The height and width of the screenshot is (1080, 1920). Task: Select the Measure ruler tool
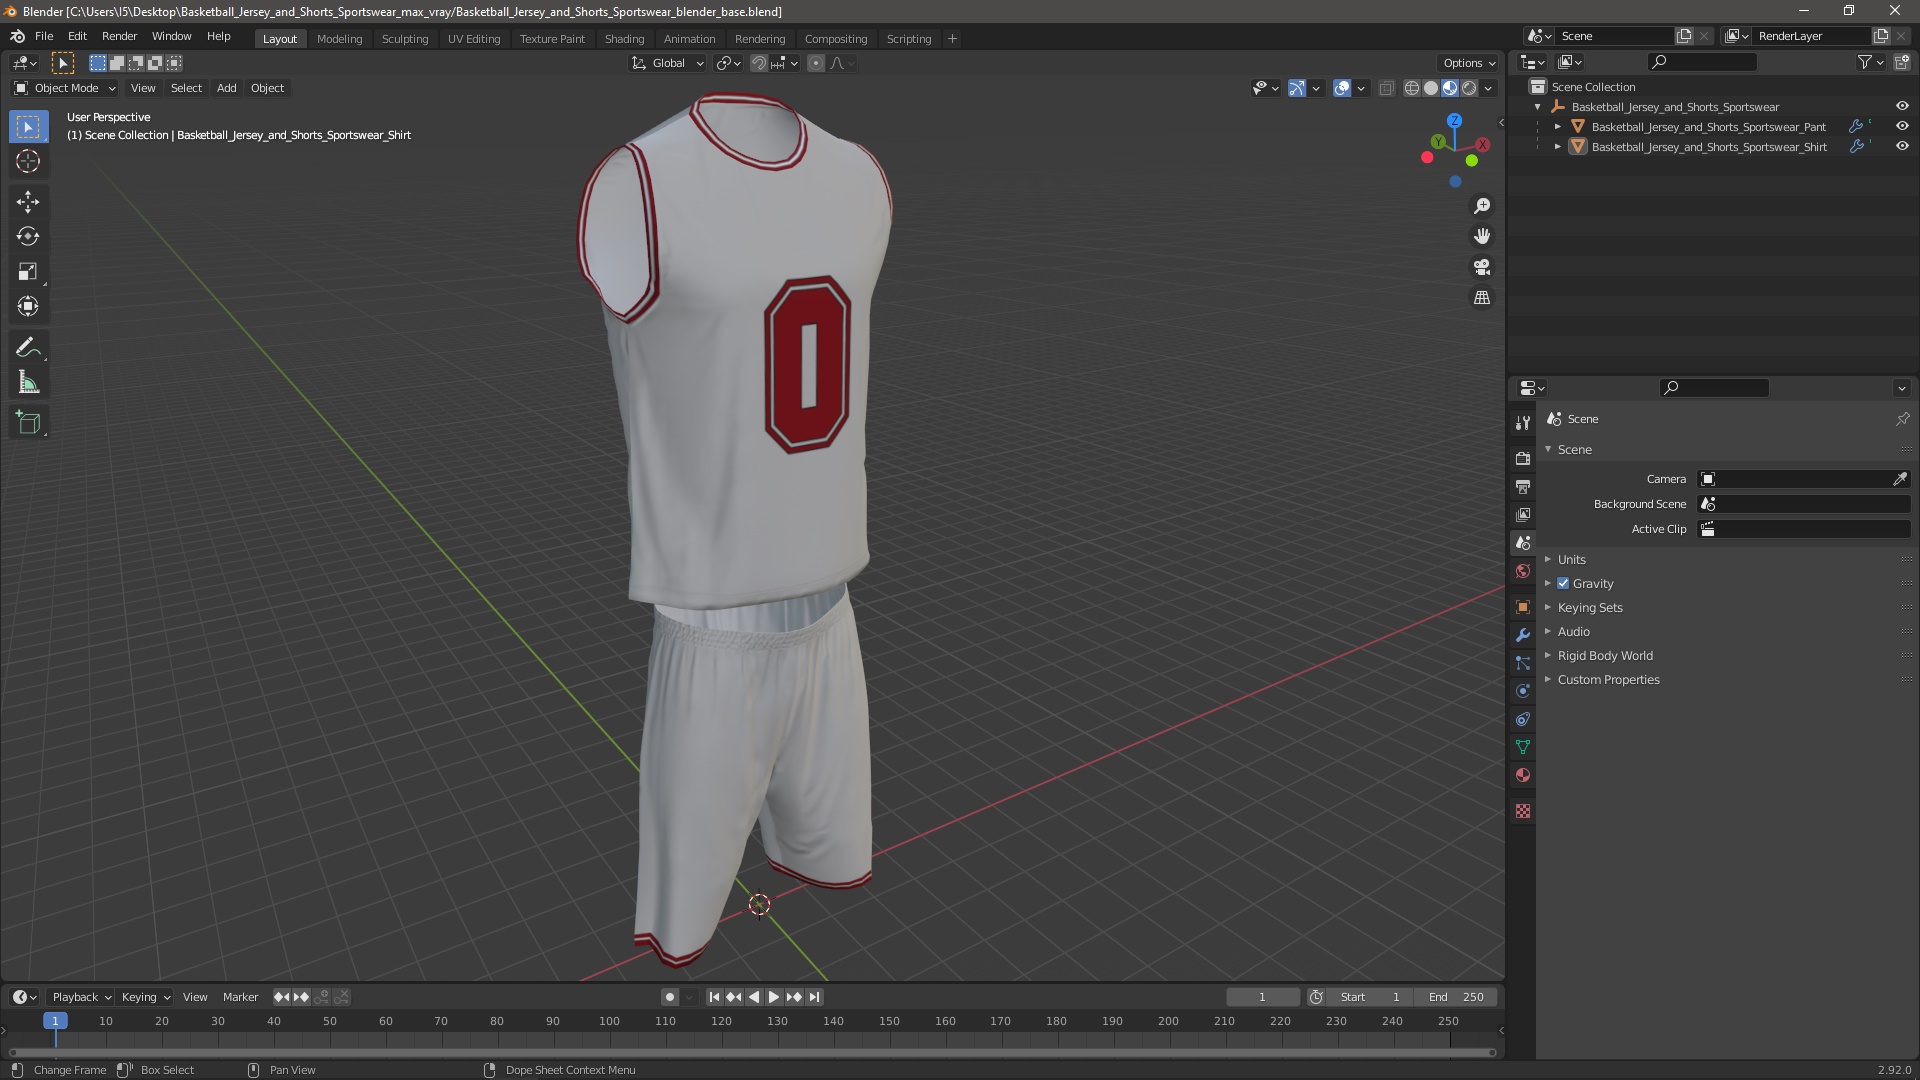click(x=28, y=383)
